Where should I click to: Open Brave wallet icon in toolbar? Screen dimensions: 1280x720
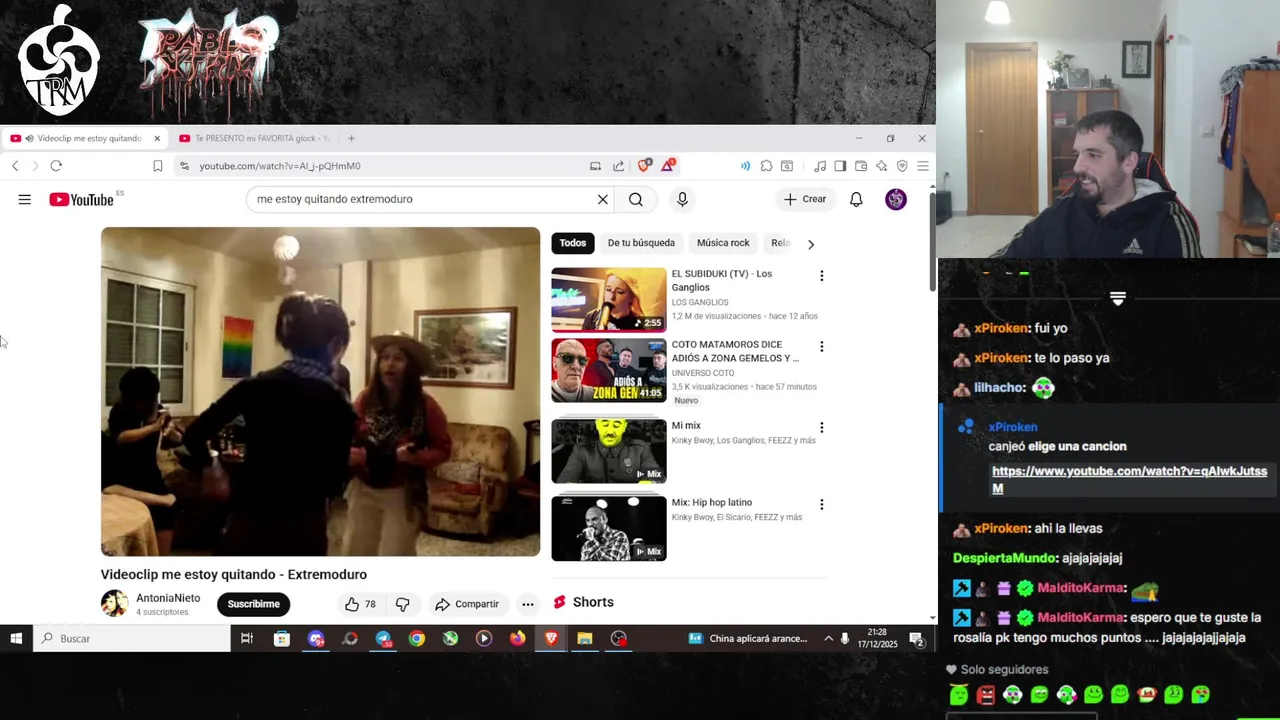pyautogui.click(x=860, y=166)
